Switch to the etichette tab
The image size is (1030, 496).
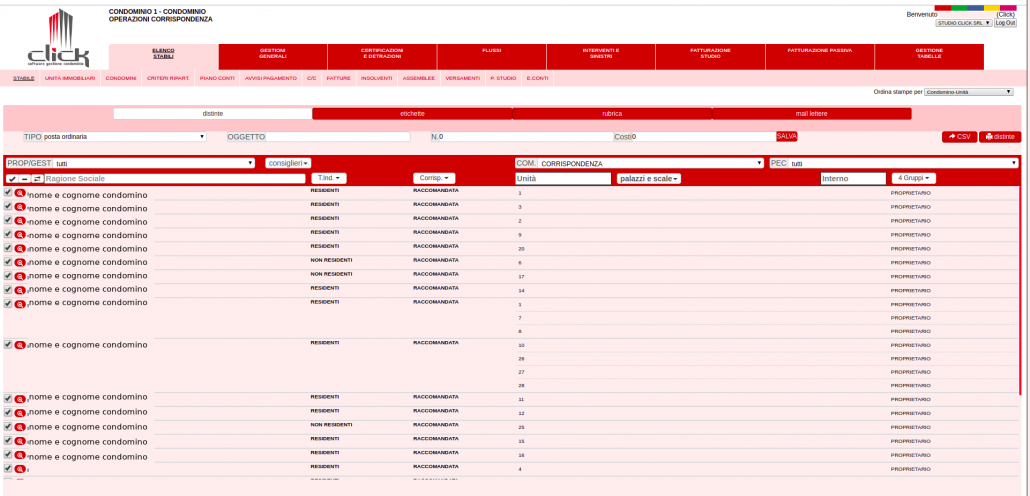[412, 114]
